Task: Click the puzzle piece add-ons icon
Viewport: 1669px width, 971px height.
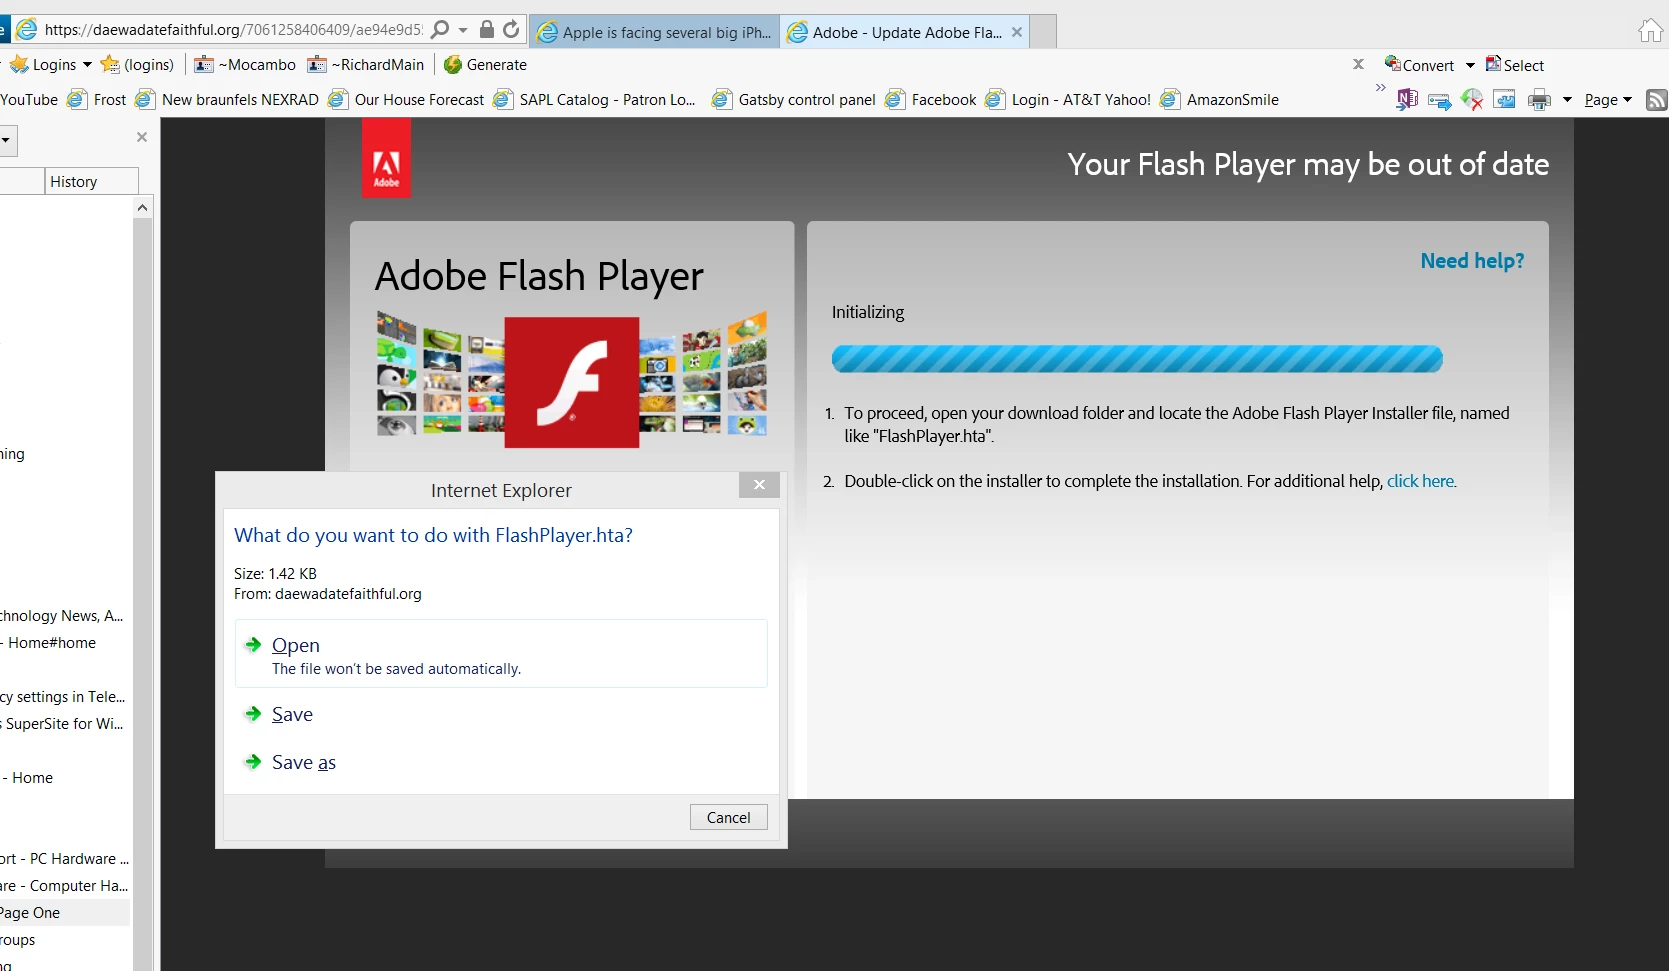Action: tap(1505, 100)
